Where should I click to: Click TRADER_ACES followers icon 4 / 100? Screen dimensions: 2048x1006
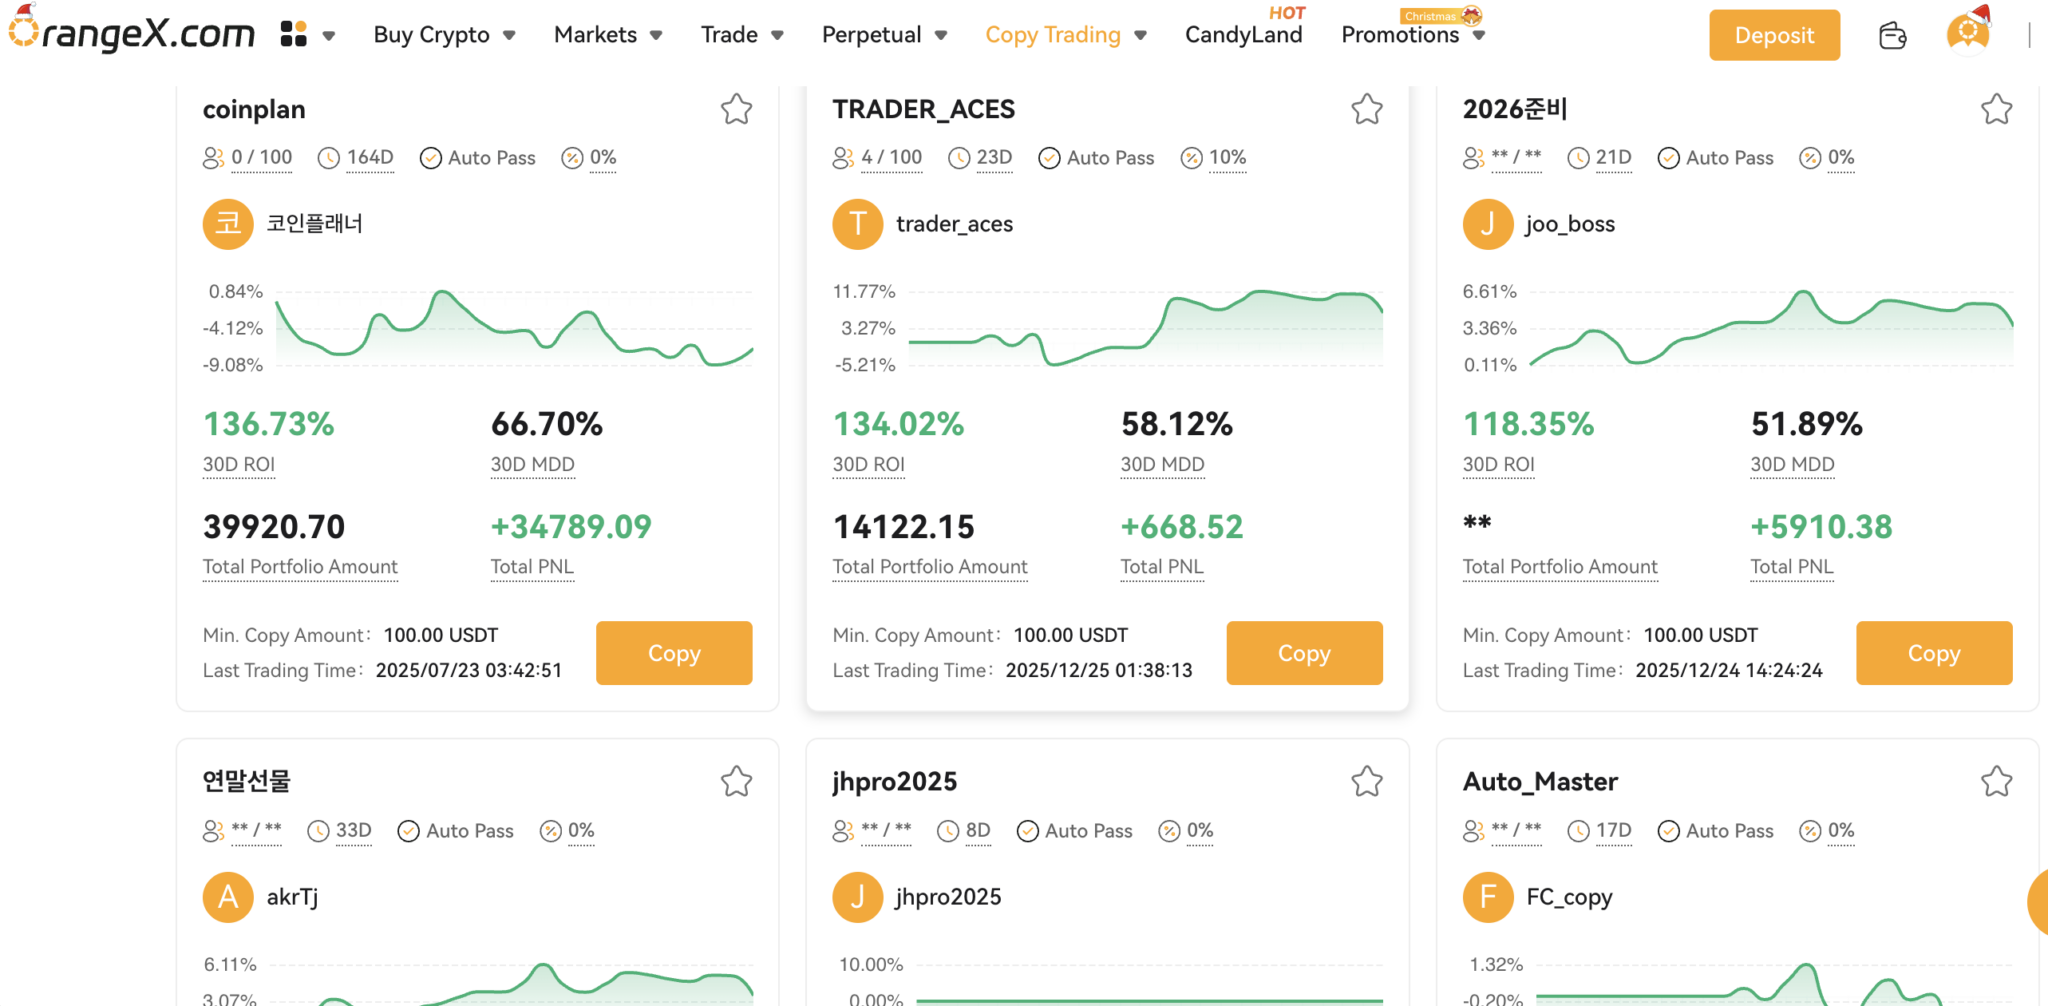tap(843, 158)
